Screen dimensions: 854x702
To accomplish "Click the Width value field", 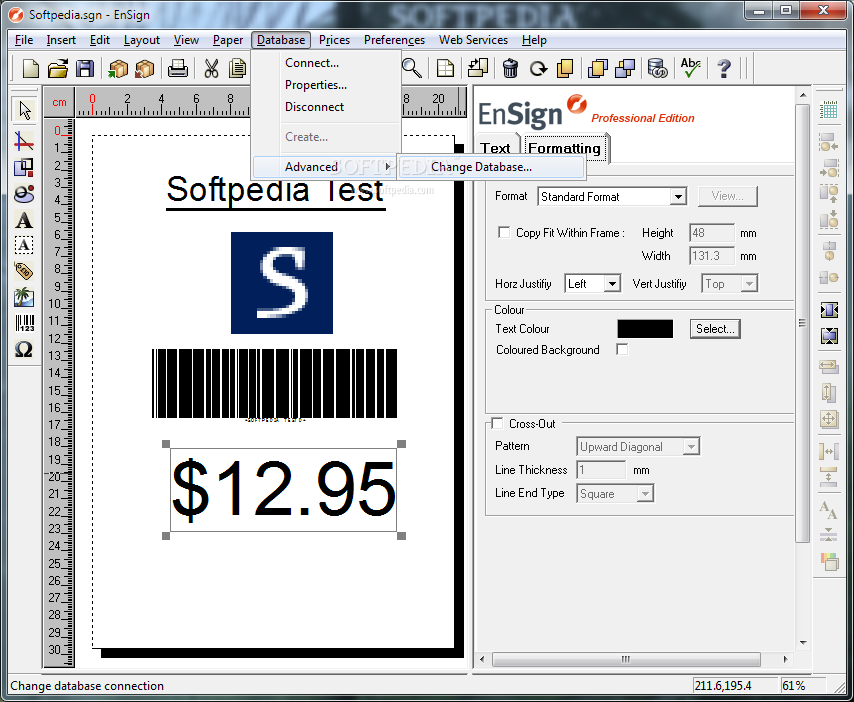I will coord(712,256).
